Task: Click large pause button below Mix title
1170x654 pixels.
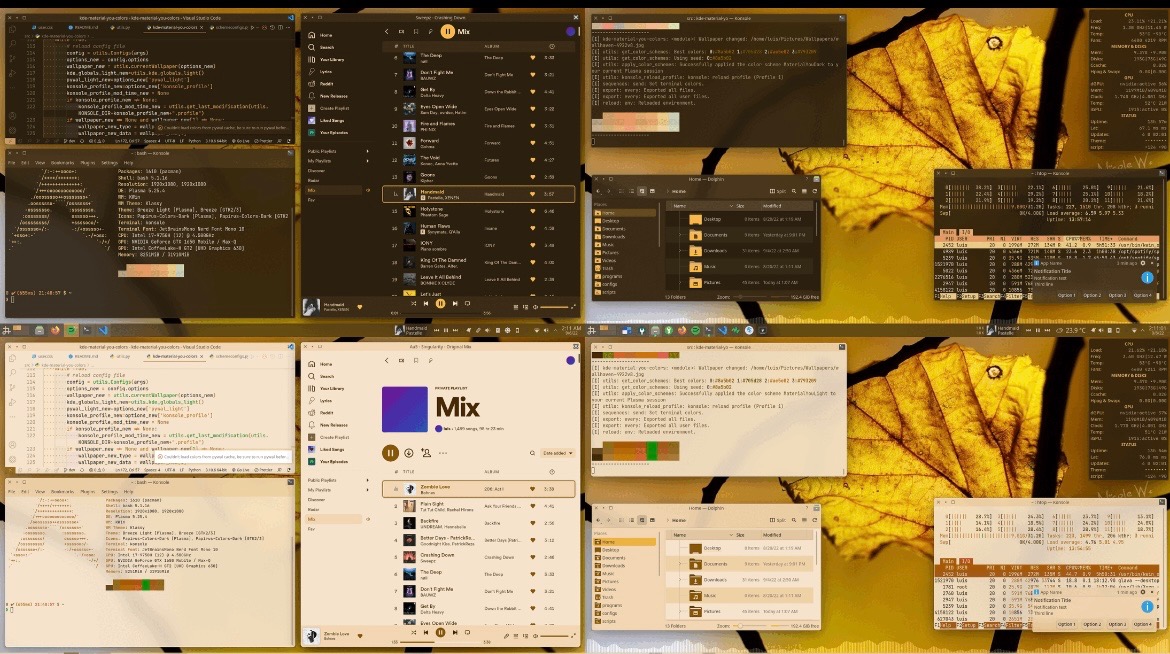Action: click(x=390, y=452)
